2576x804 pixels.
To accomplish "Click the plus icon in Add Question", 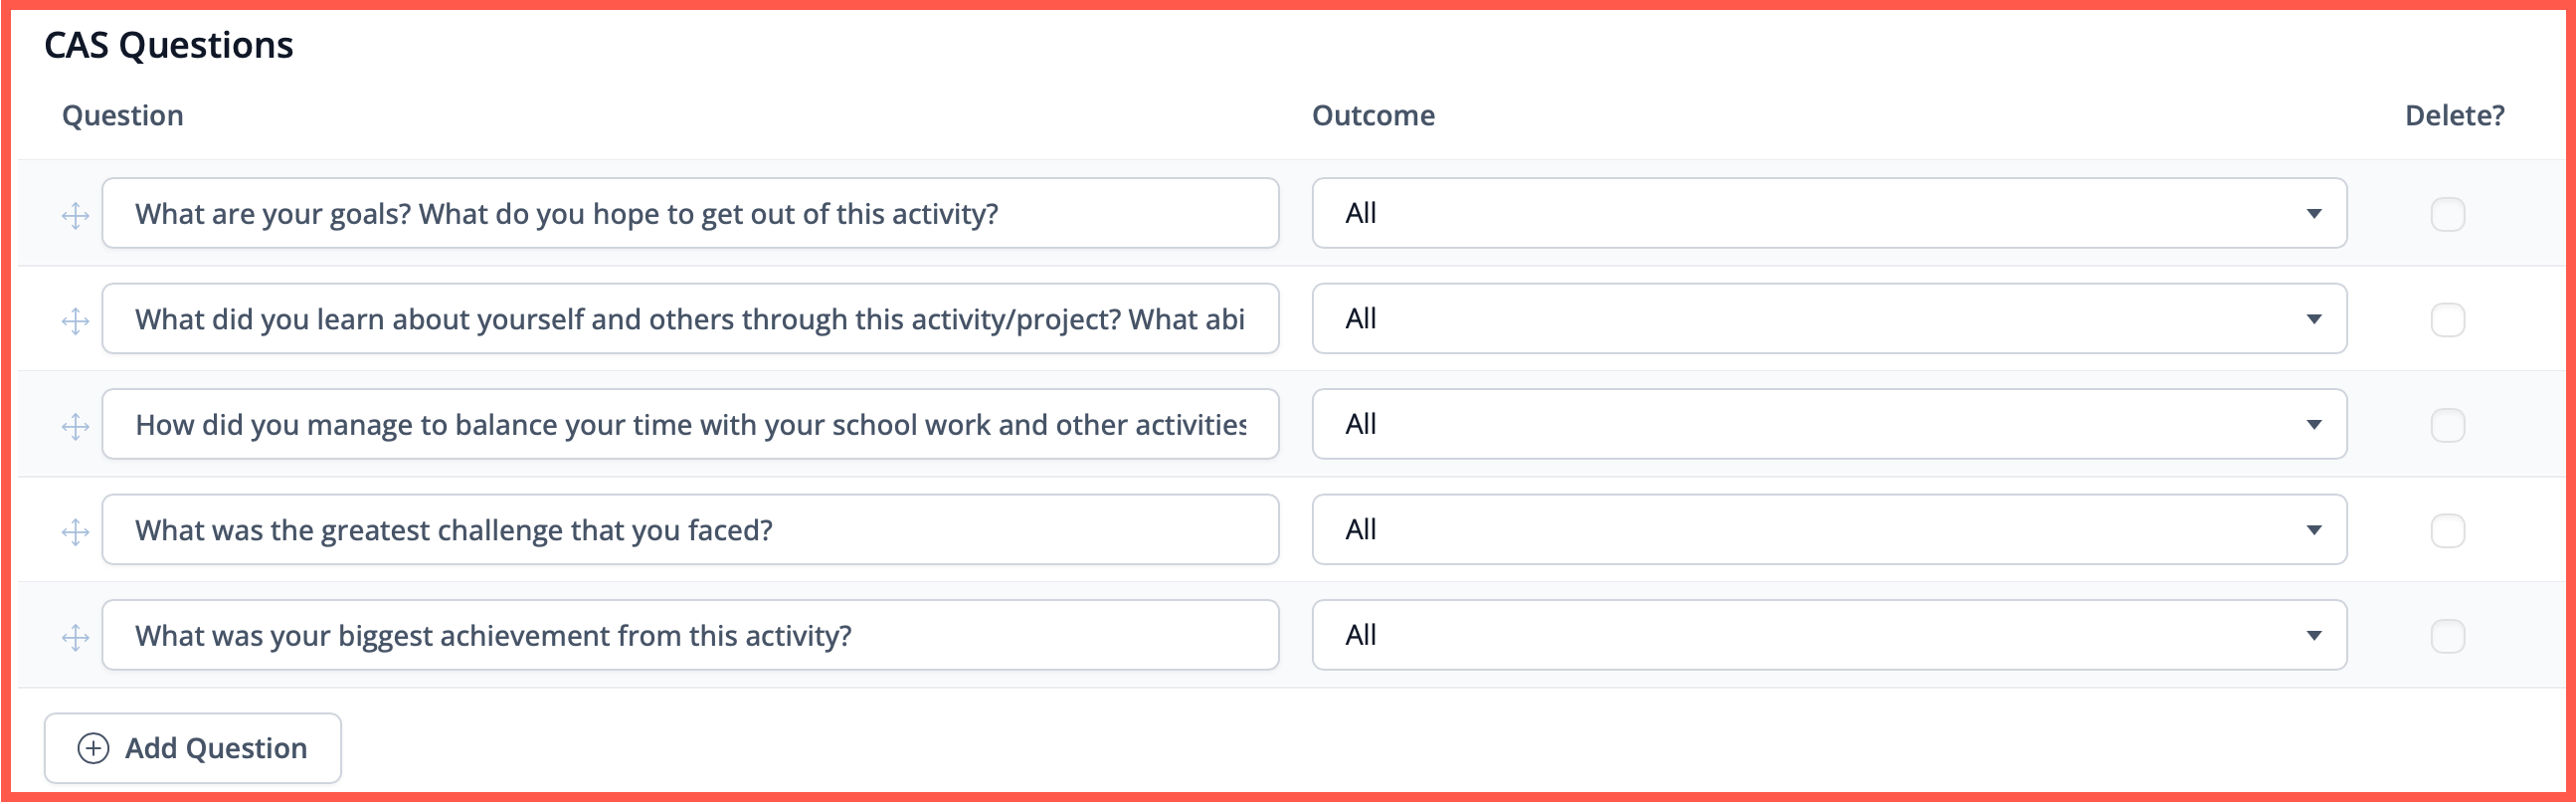I will [x=93, y=749].
